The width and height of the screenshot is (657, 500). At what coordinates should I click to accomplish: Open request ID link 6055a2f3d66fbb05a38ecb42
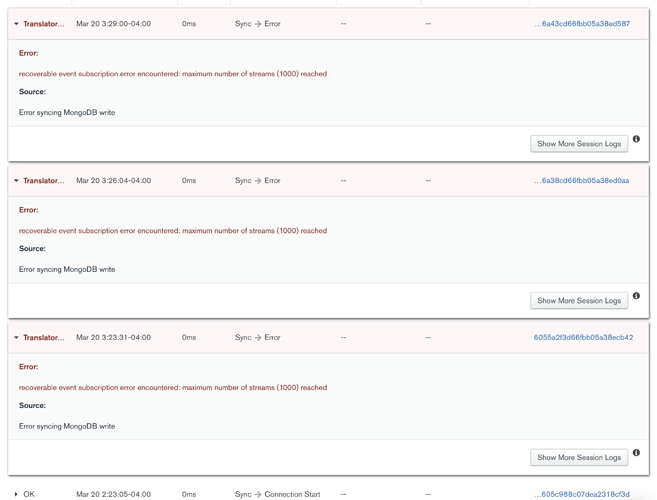583,338
